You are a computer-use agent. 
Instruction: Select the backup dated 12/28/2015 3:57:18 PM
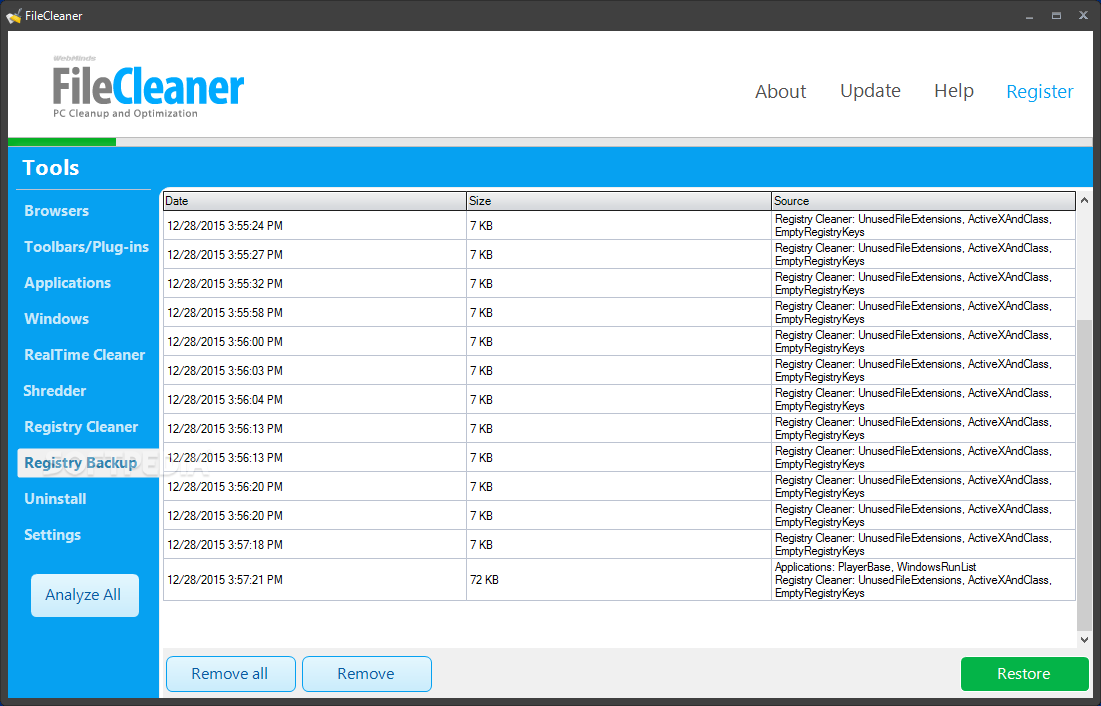coord(619,544)
